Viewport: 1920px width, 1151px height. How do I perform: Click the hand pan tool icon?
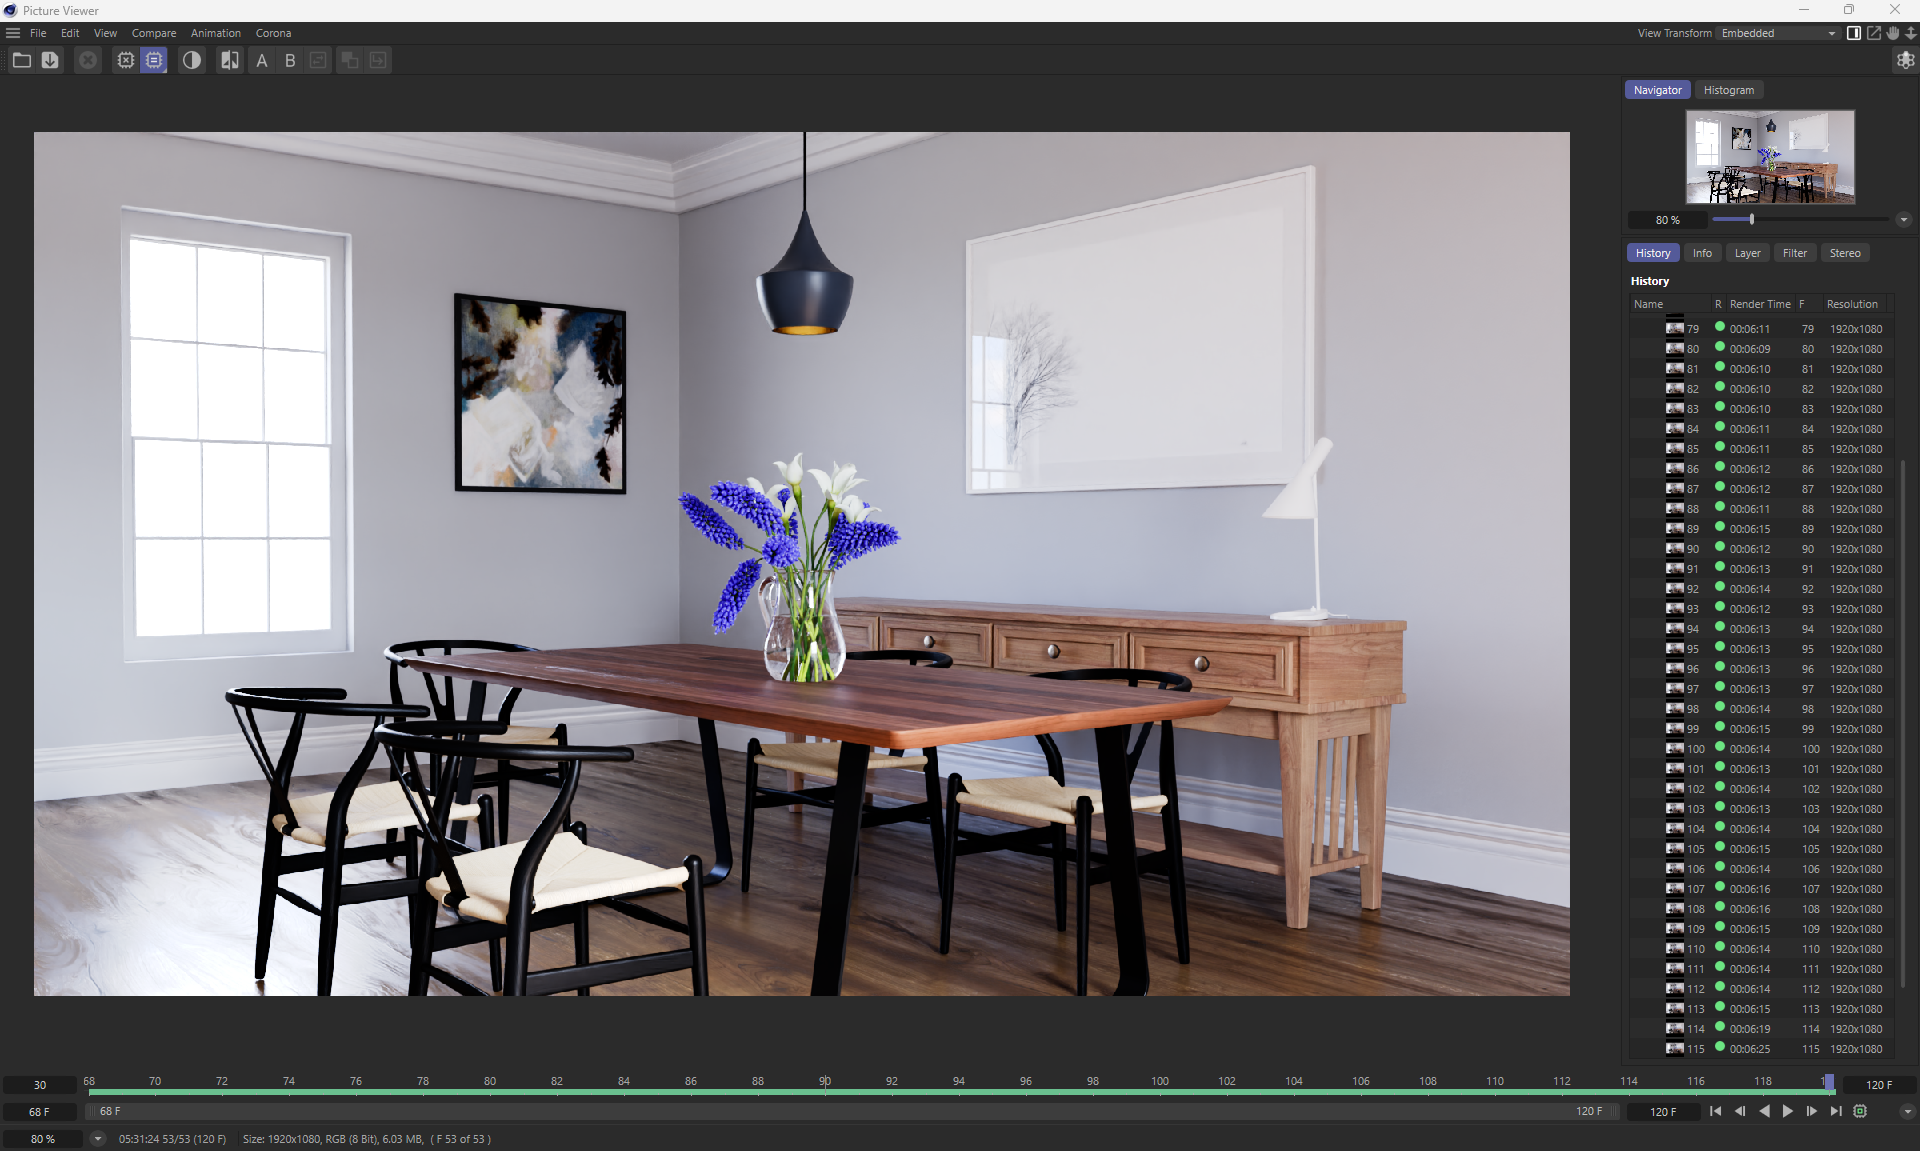tap(1892, 33)
